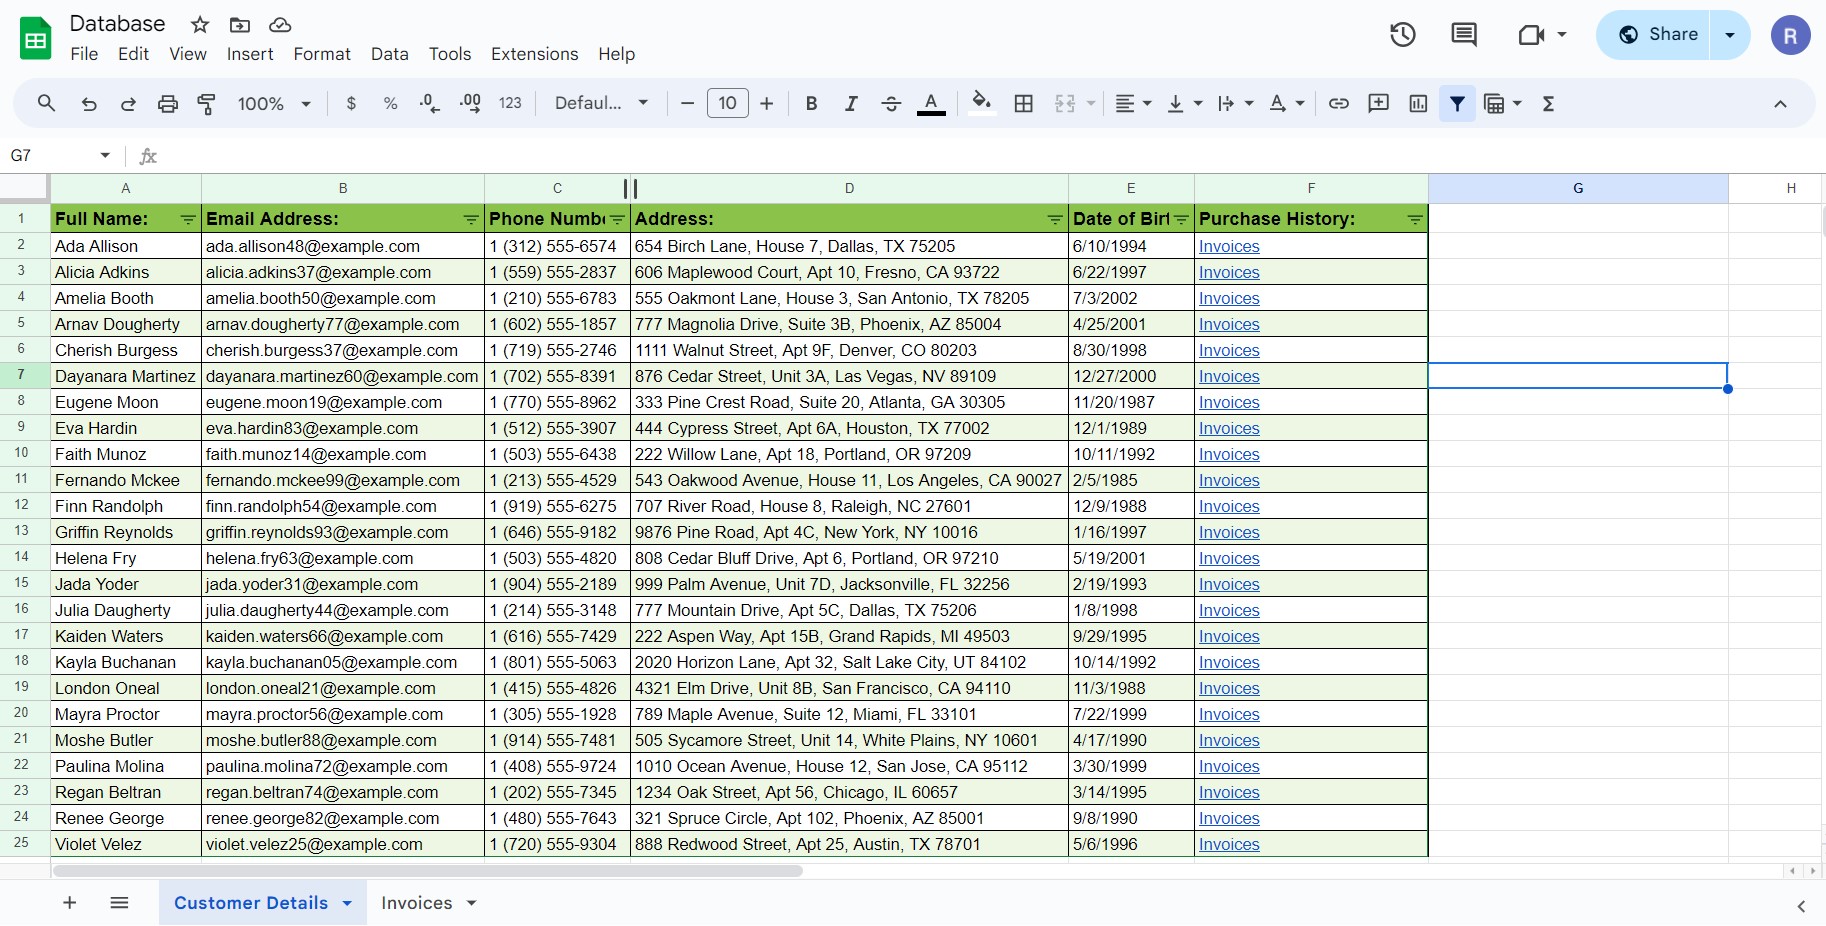The image size is (1826, 926).
Task: Open the comments panel icon
Action: 1464,35
